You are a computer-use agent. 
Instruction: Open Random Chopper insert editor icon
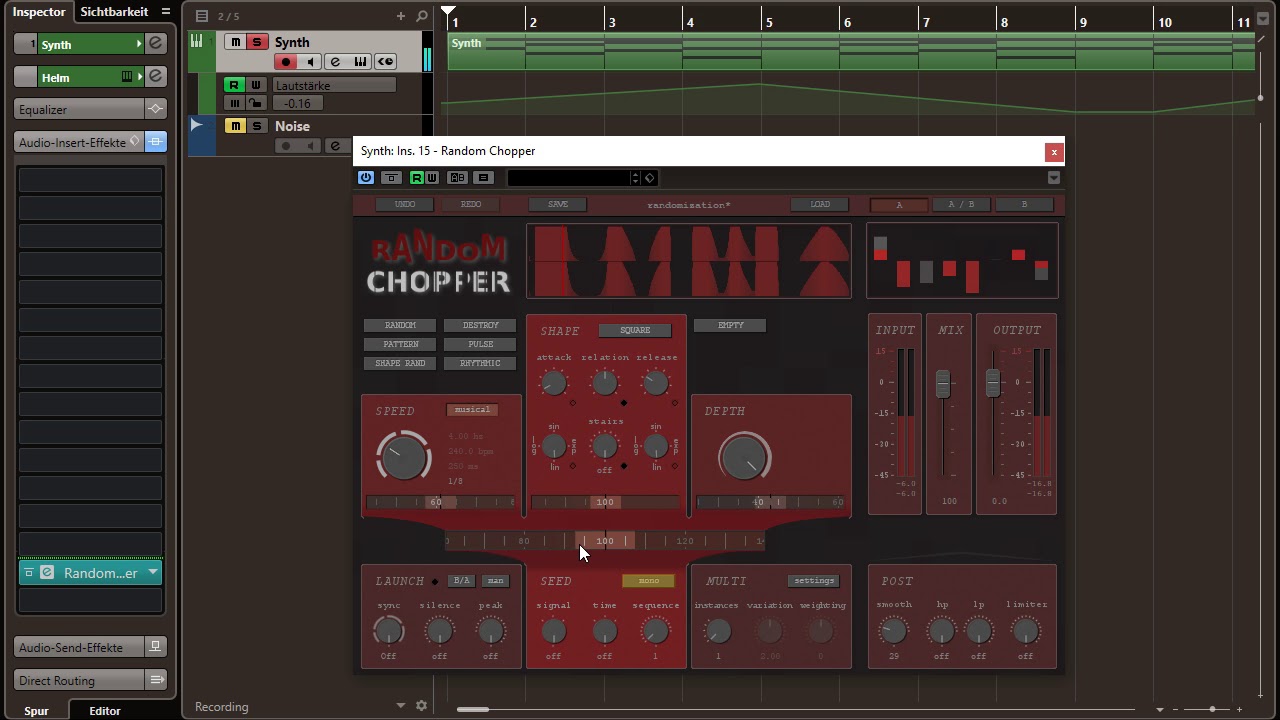pyautogui.click(x=46, y=573)
